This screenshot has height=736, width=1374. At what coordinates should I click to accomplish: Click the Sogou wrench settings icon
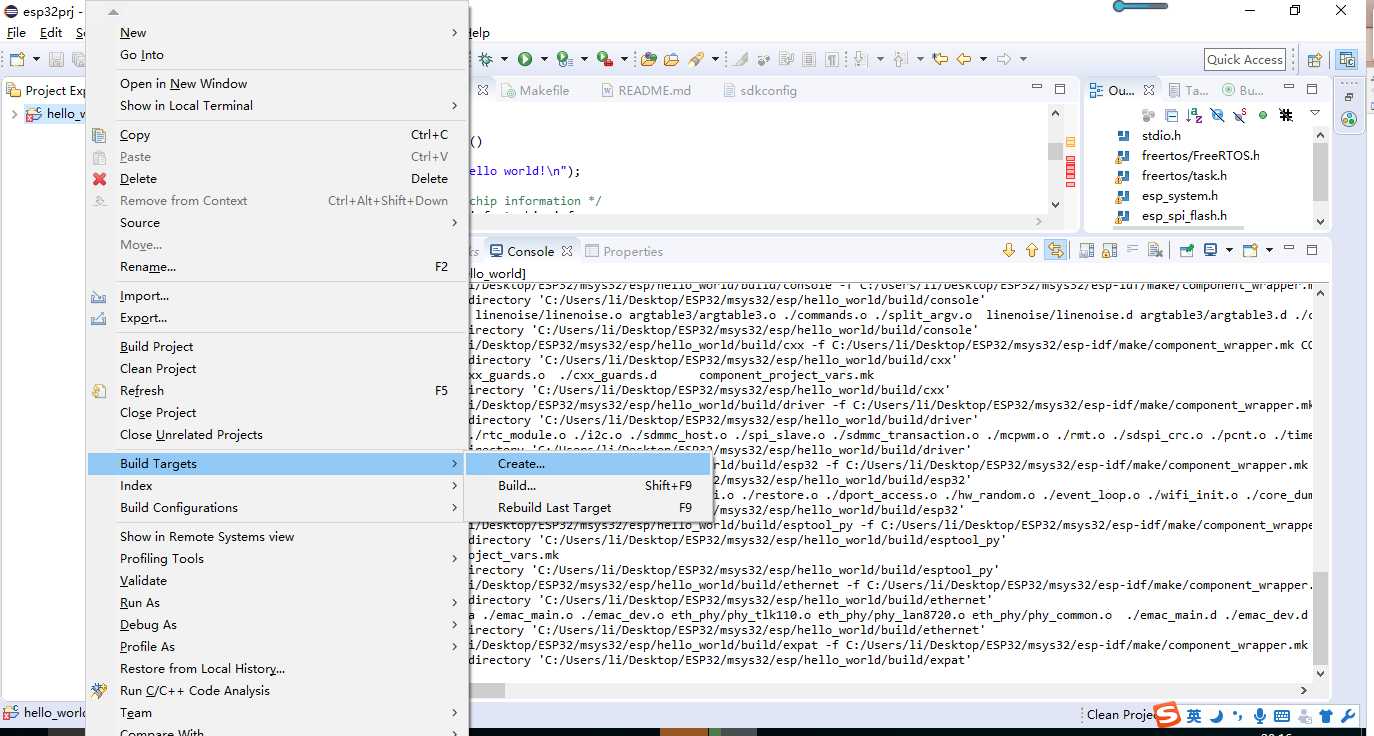[1347, 716]
